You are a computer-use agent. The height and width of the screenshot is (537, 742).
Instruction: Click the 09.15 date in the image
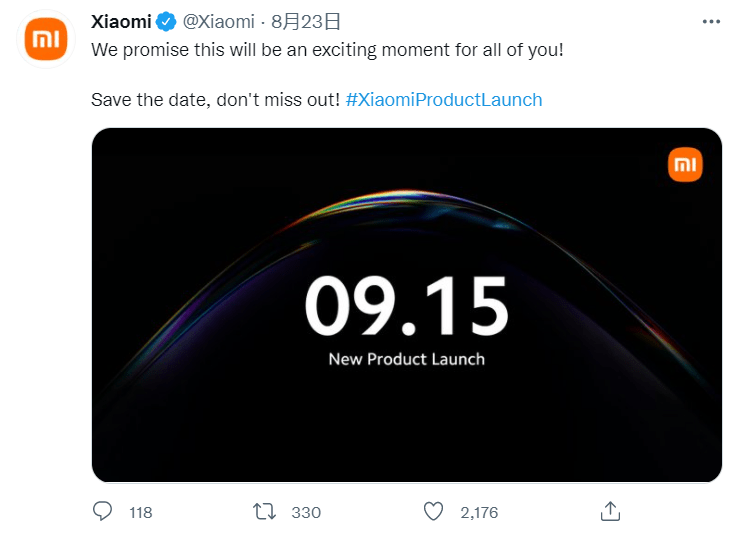[406, 305]
